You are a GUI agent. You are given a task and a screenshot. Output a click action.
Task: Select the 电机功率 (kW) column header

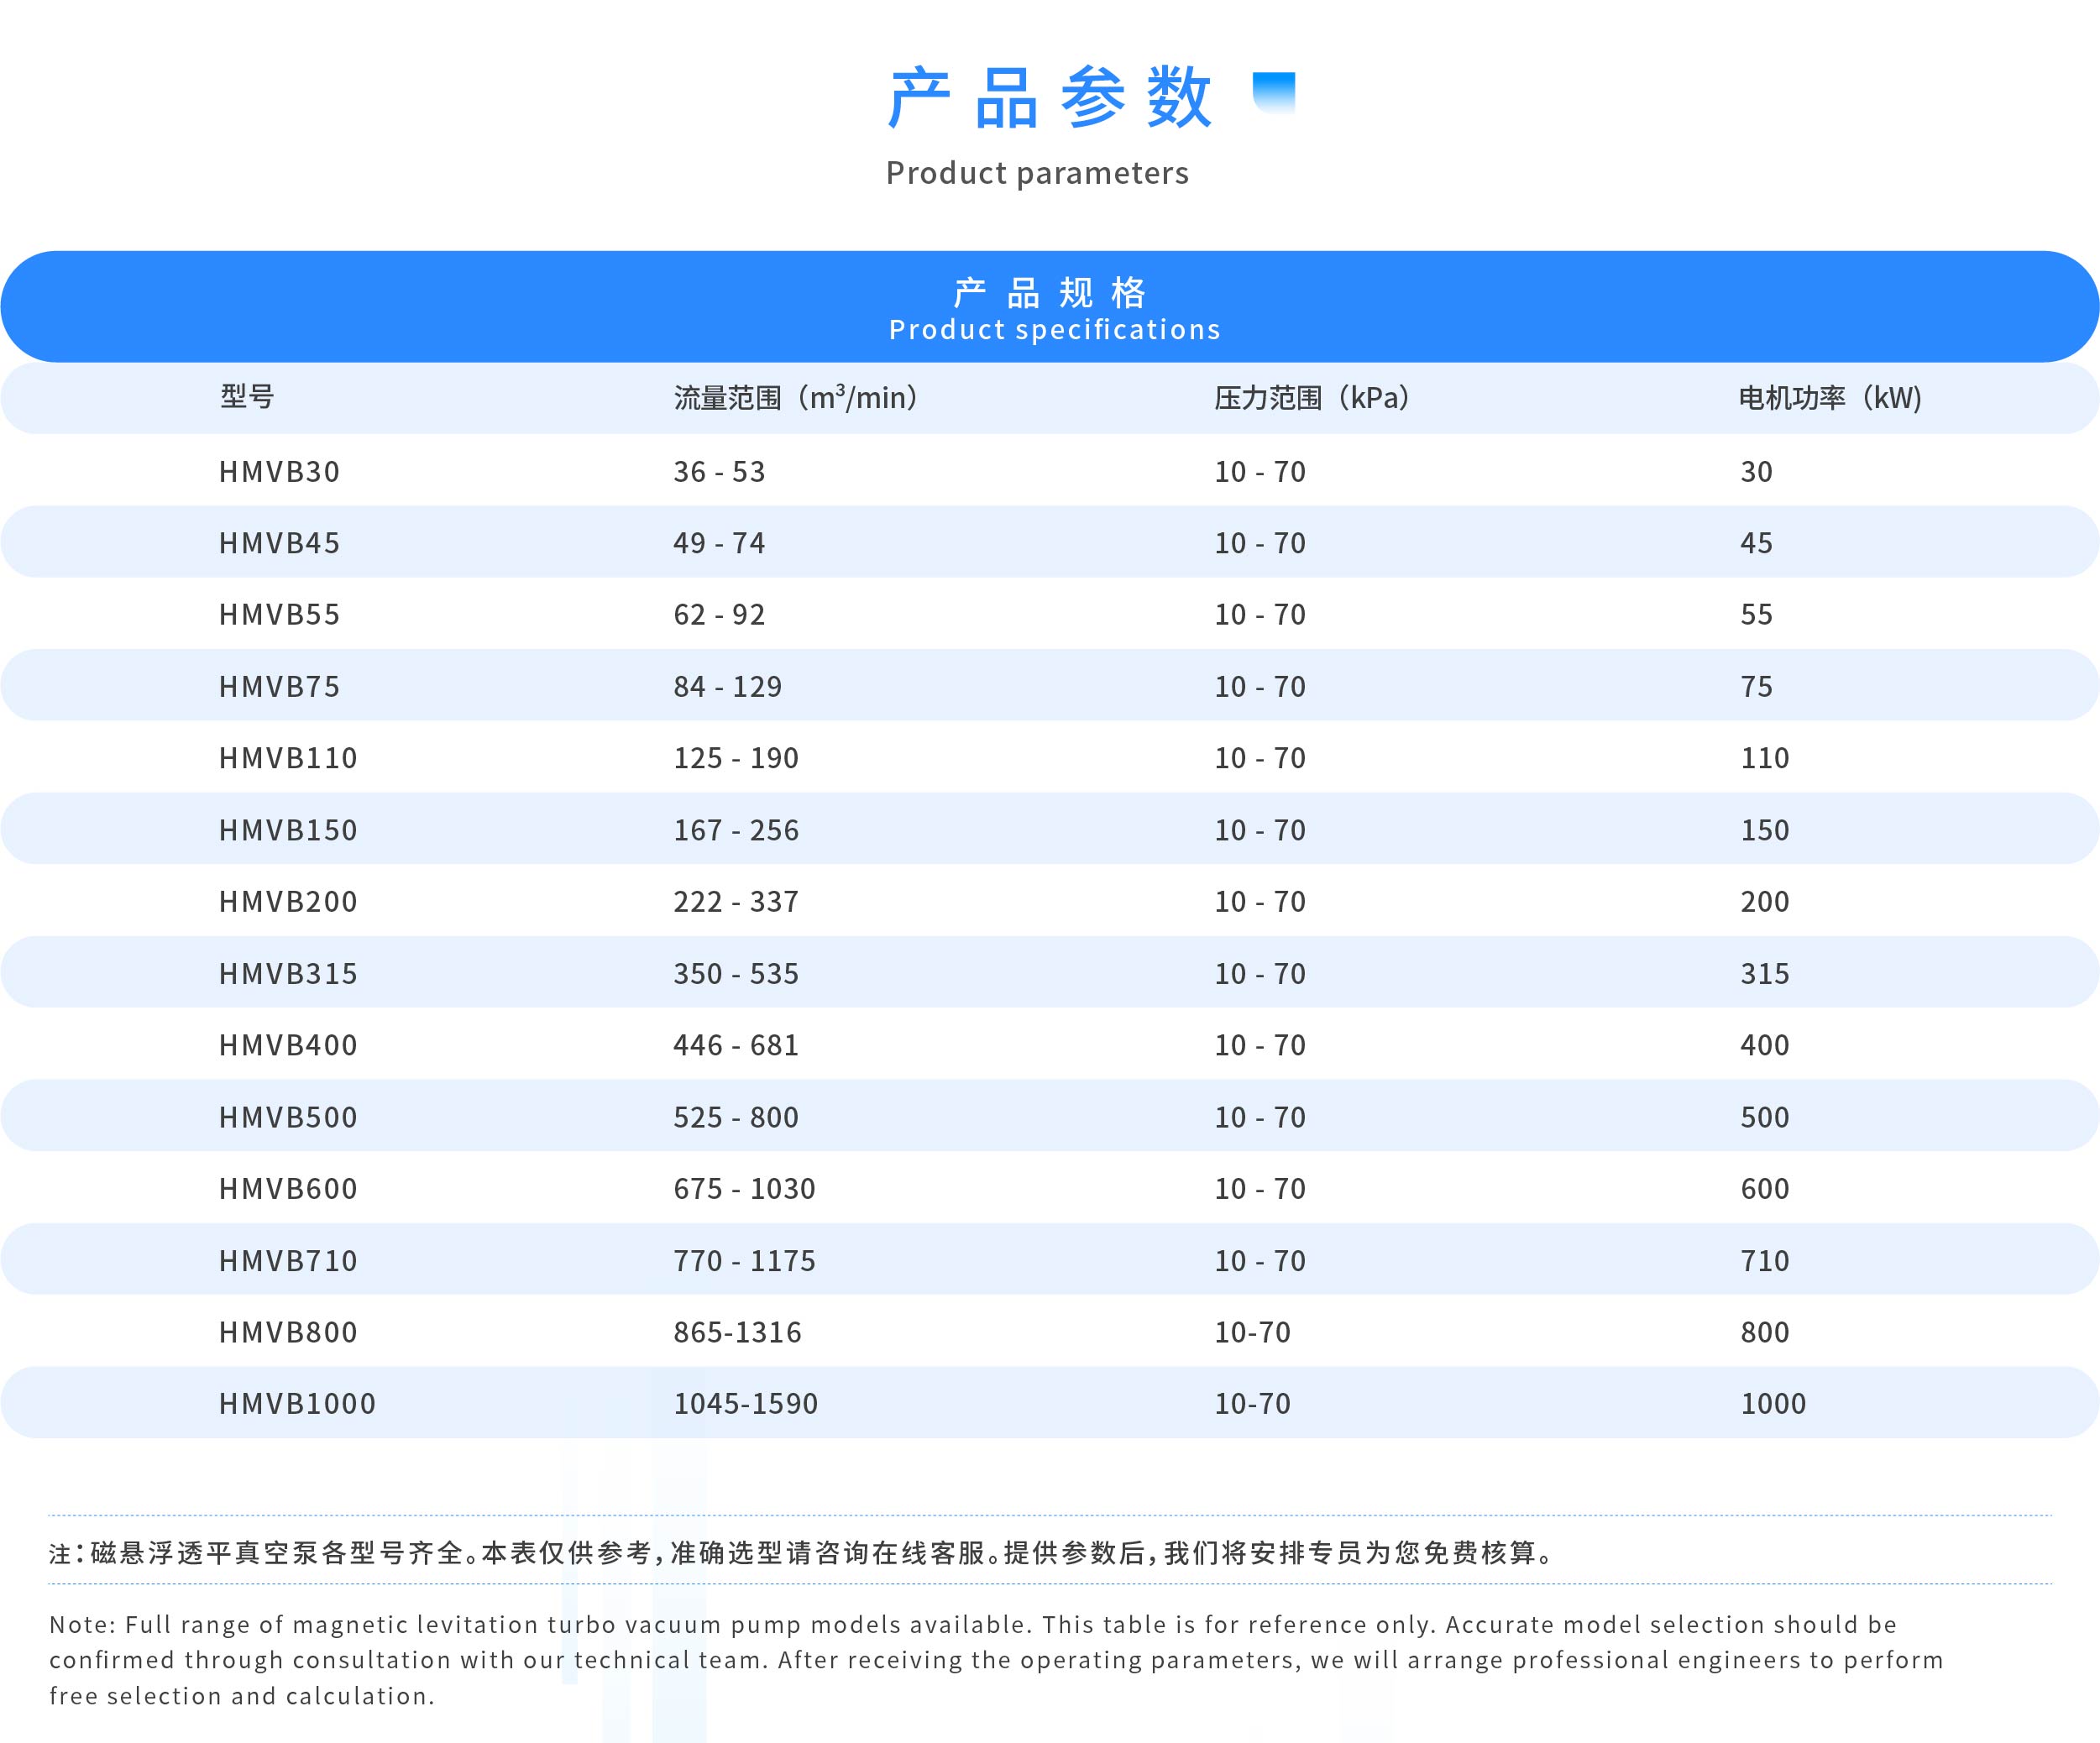coord(1830,398)
